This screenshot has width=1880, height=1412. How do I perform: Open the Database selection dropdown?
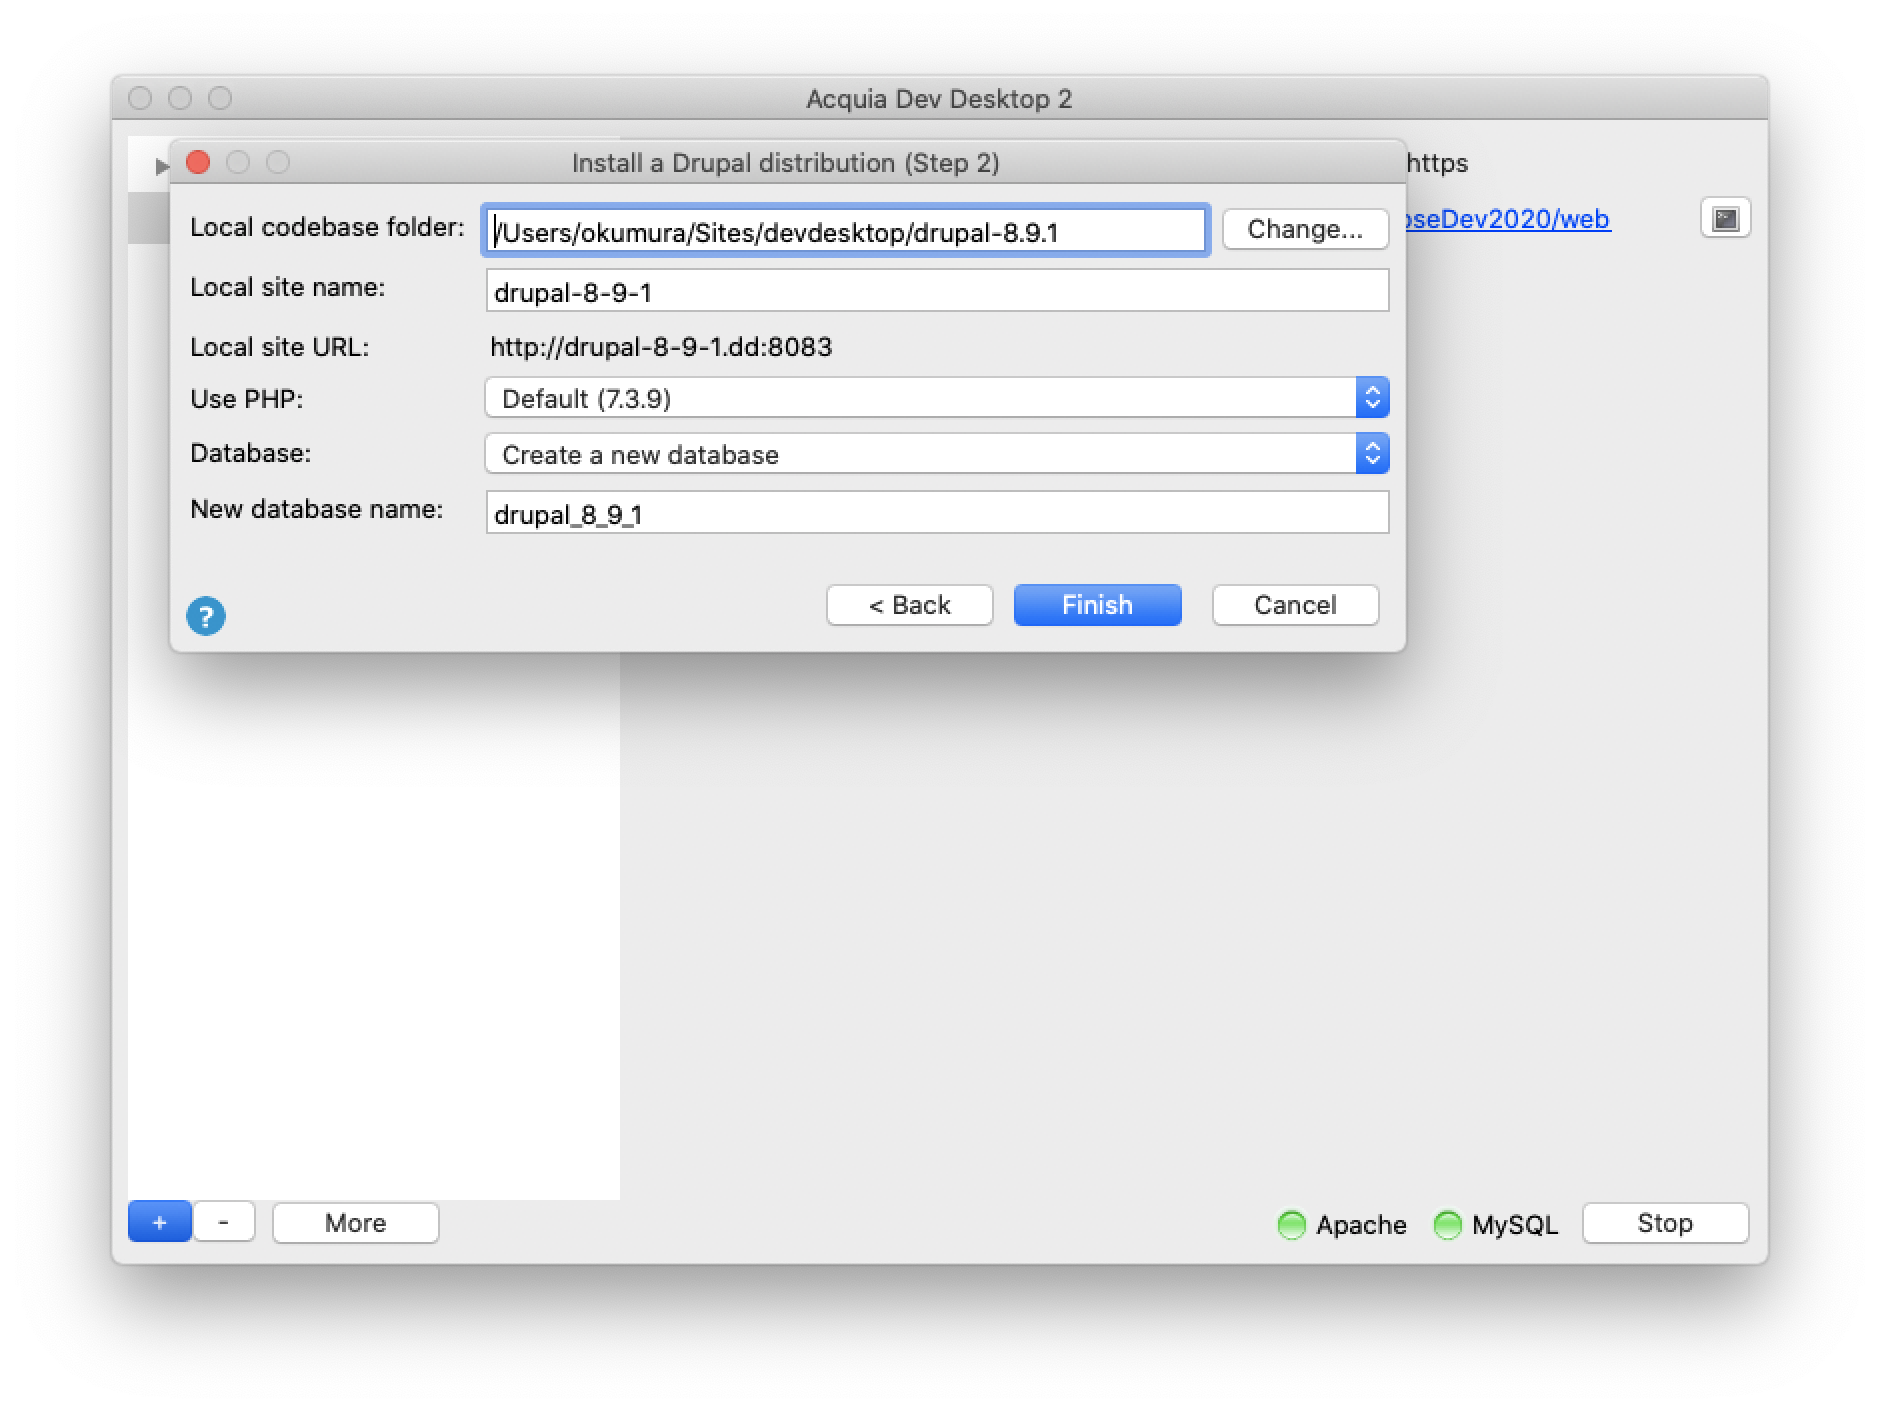click(937, 454)
